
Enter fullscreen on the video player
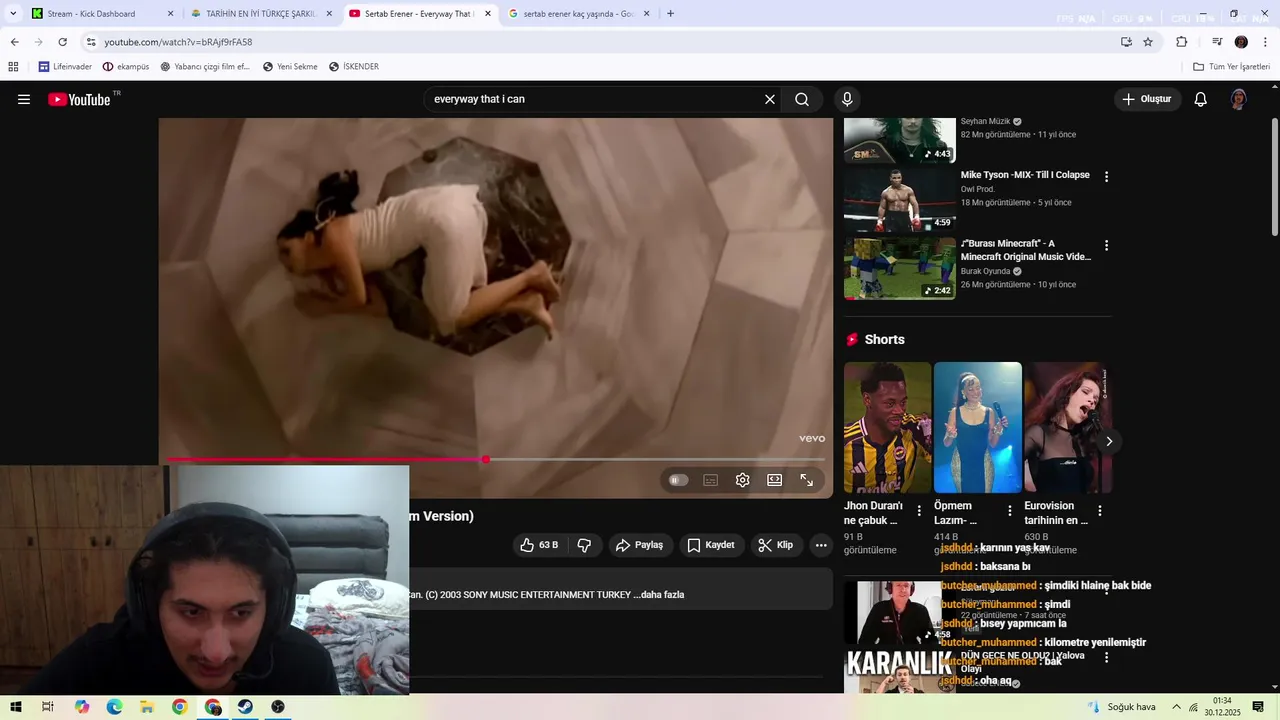click(806, 480)
